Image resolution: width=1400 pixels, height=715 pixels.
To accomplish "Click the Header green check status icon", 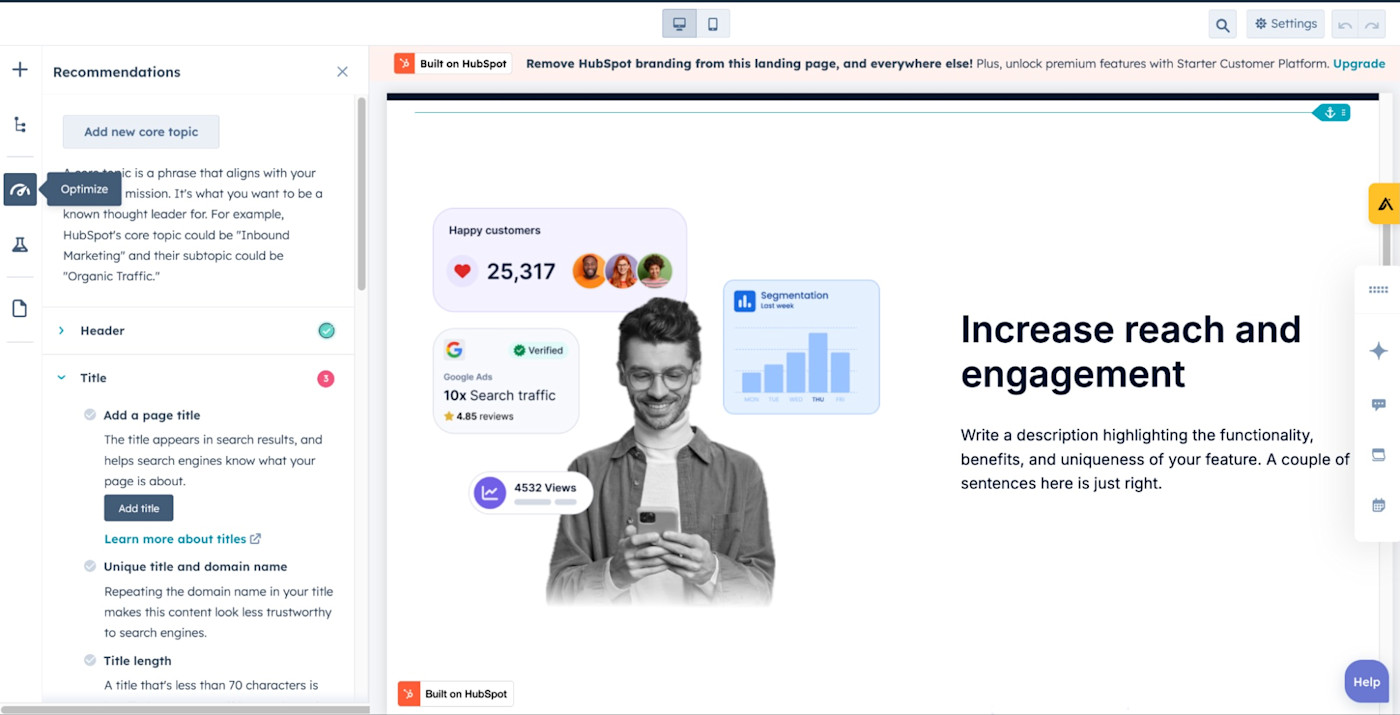I will coord(326,331).
